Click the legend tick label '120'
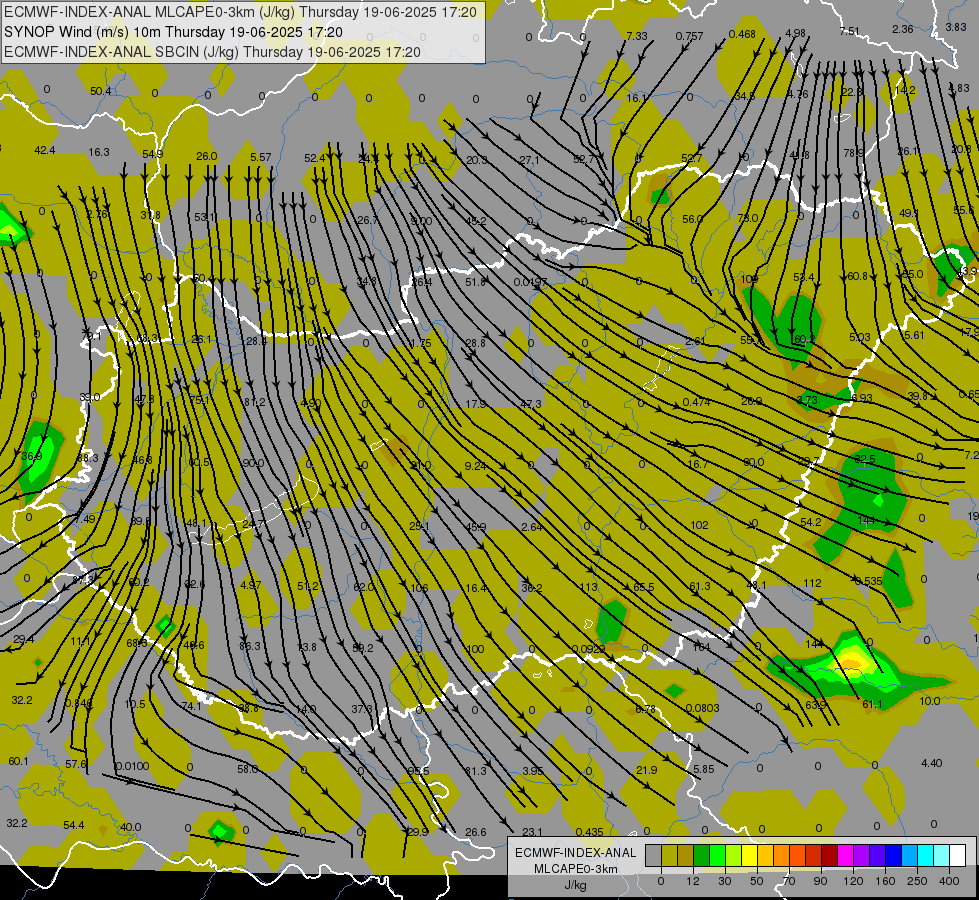Screen dimensions: 979x900 [853, 881]
